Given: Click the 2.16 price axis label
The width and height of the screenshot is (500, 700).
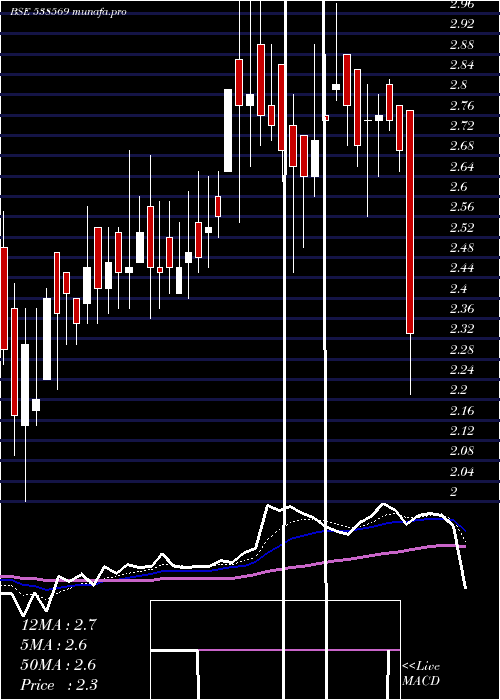Looking at the screenshot, I should tap(462, 411).
